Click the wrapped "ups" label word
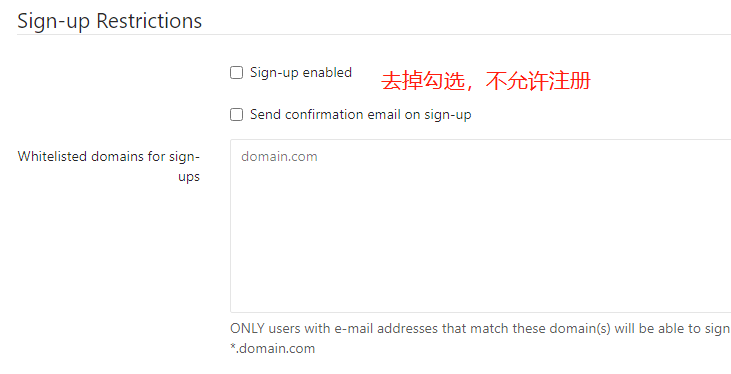Viewport: 731px width, 374px height. click(189, 177)
